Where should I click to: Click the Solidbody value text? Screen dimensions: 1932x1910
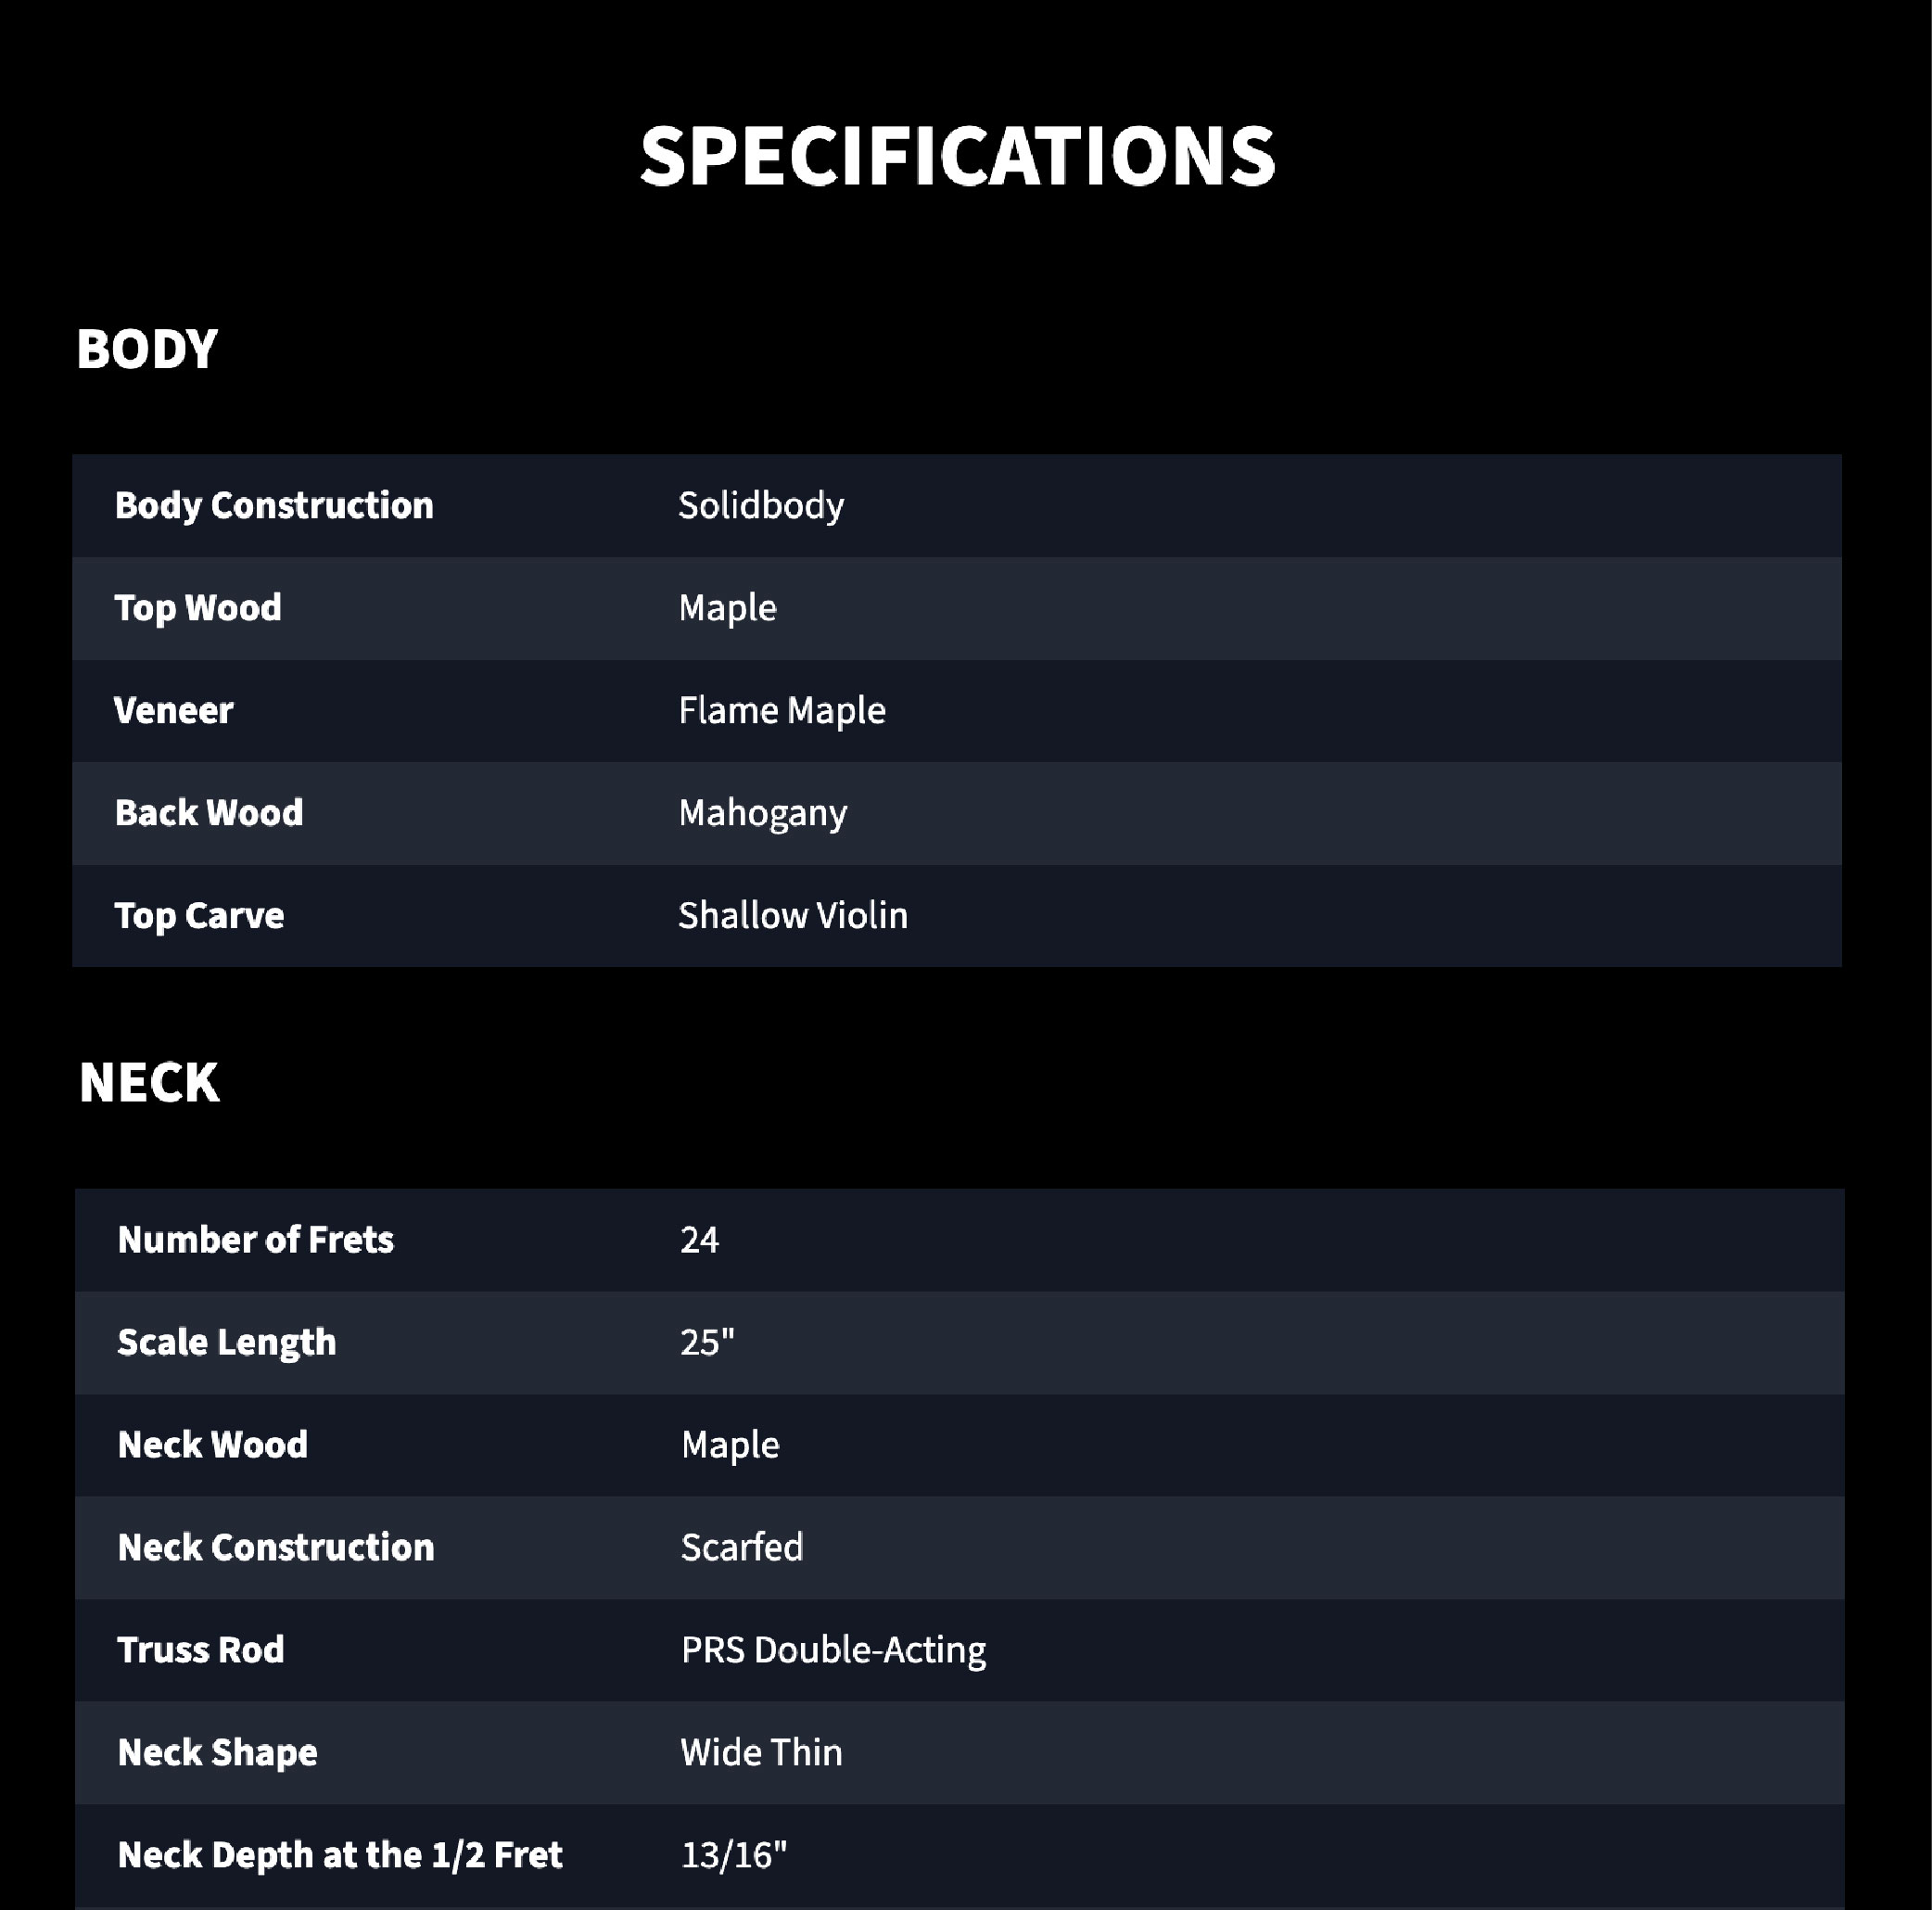coord(761,505)
